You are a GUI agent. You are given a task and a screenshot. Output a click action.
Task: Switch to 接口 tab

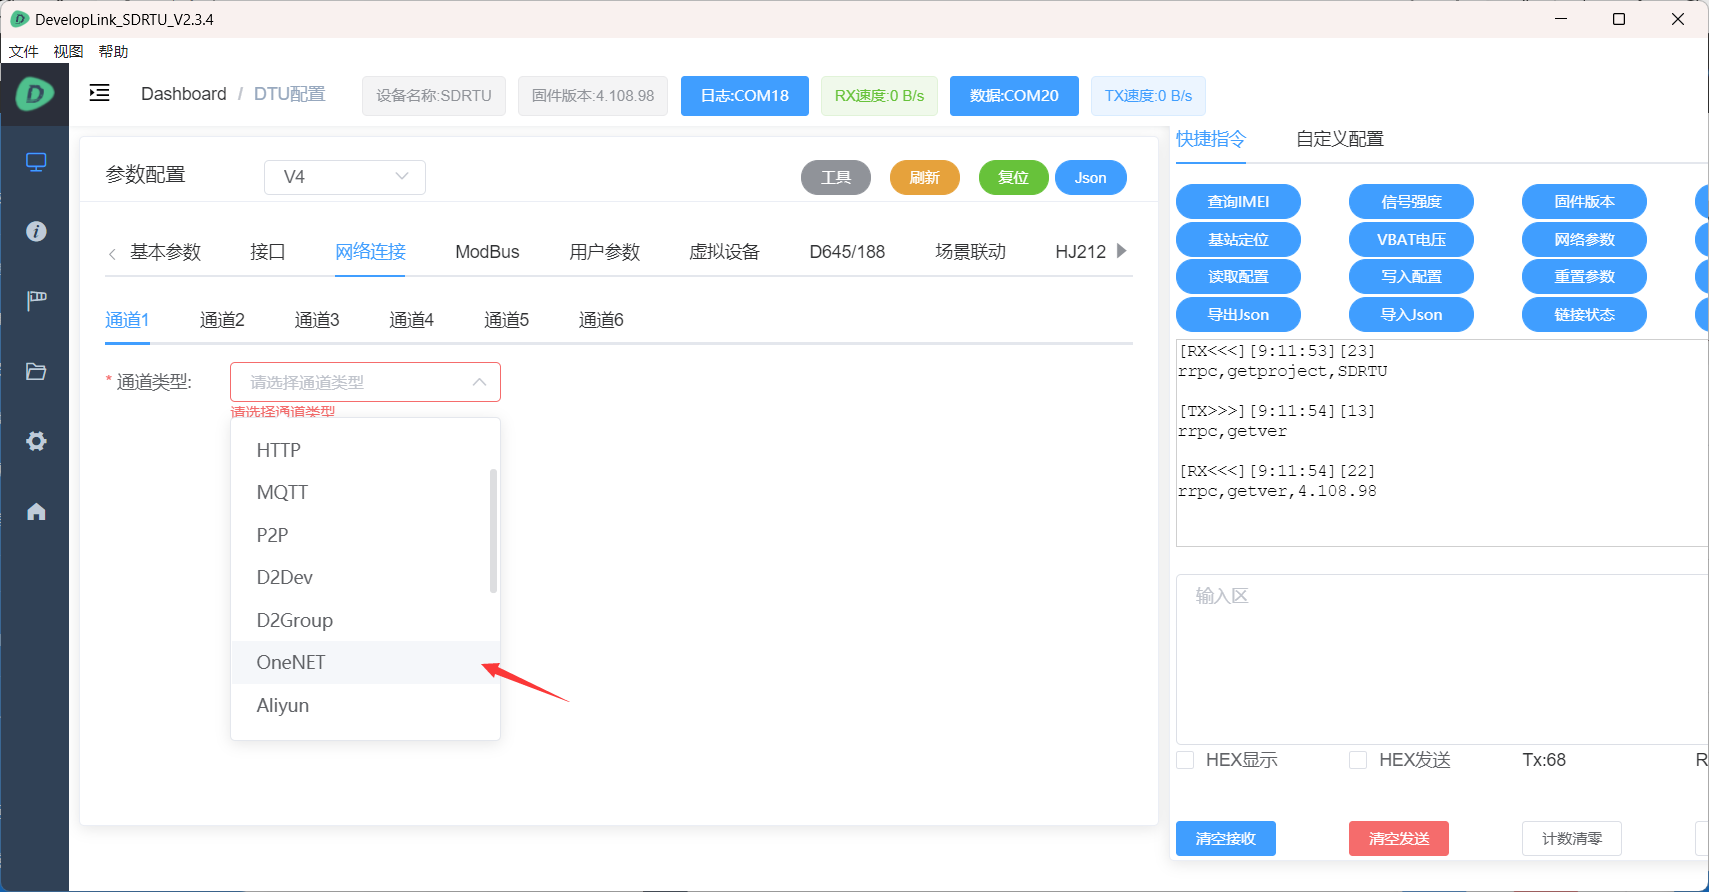(268, 252)
